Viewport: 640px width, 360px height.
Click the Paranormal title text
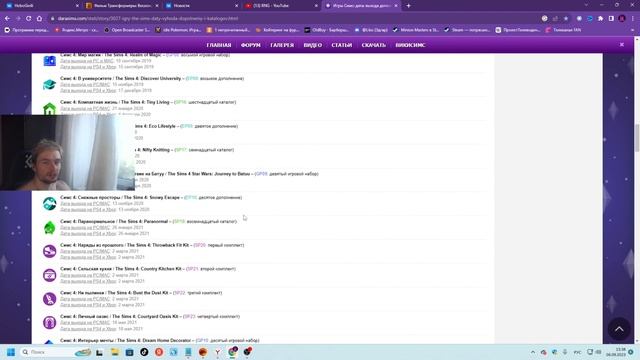114,221
